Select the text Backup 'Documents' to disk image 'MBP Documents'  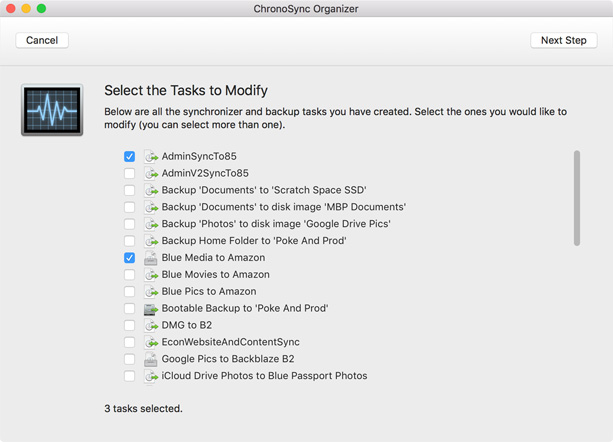point(284,207)
